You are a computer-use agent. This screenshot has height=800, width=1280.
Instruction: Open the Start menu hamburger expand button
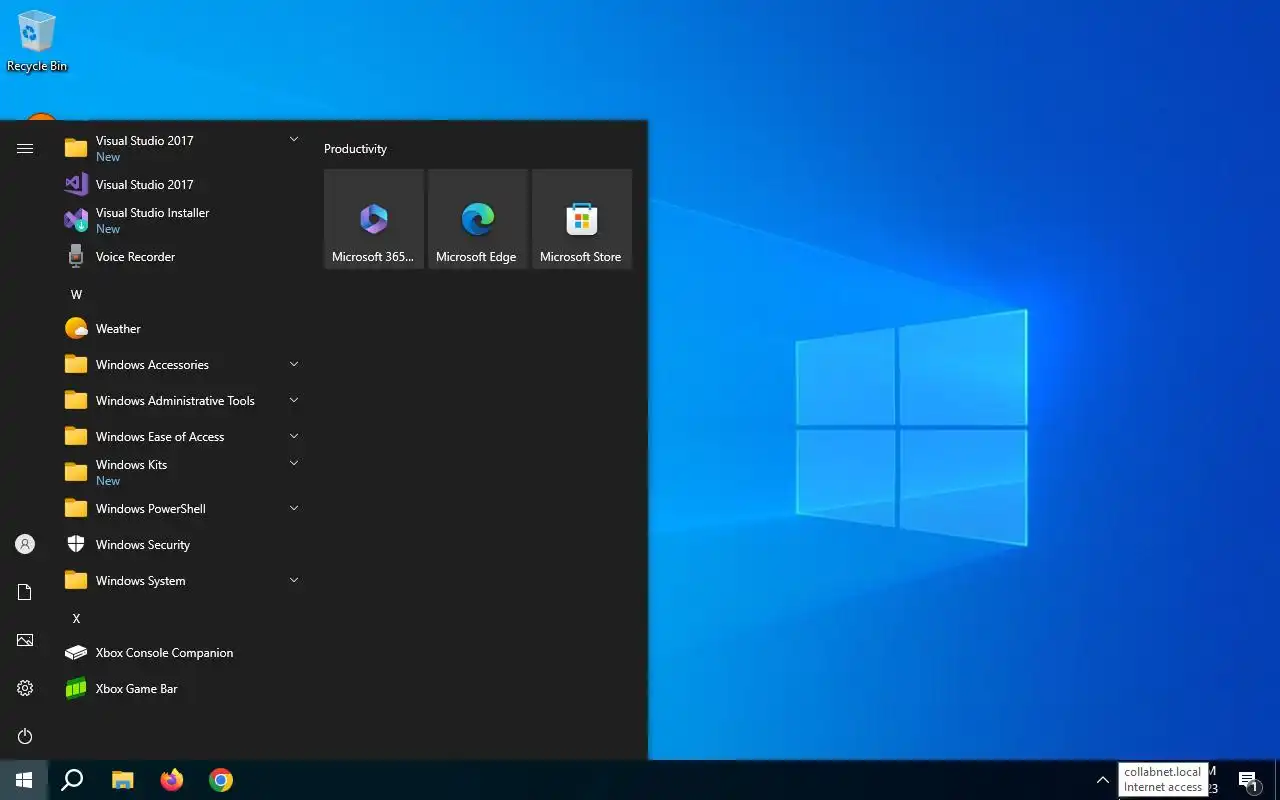pyautogui.click(x=25, y=148)
